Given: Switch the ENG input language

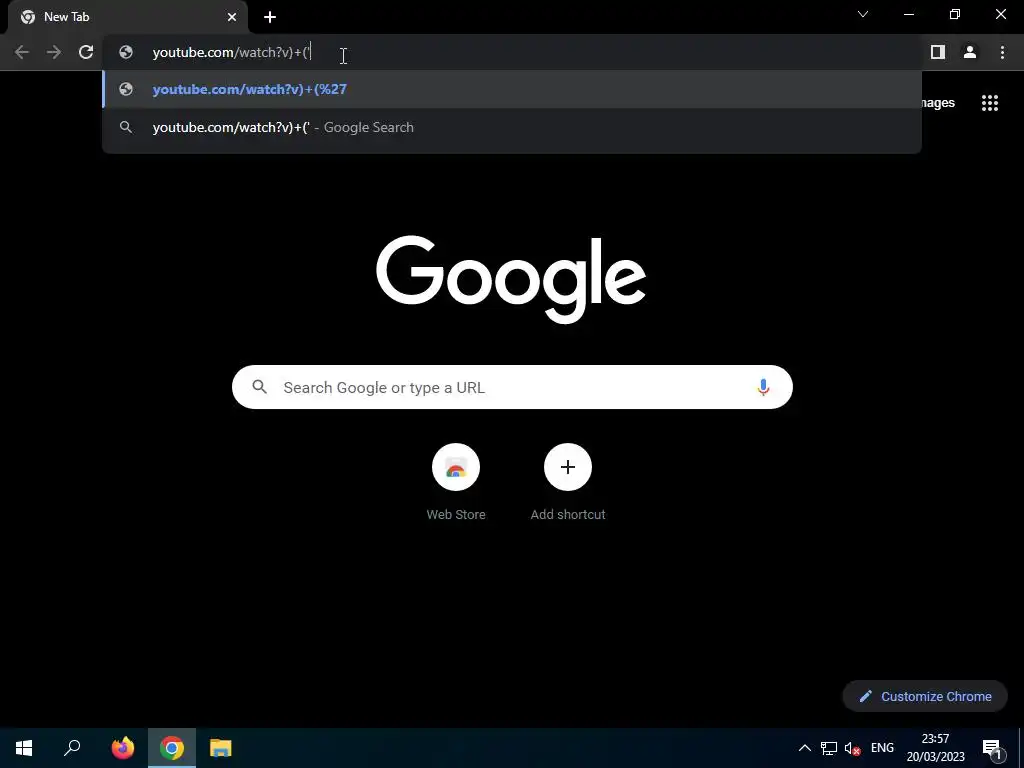Looking at the screenshot, I should (882, 748).
